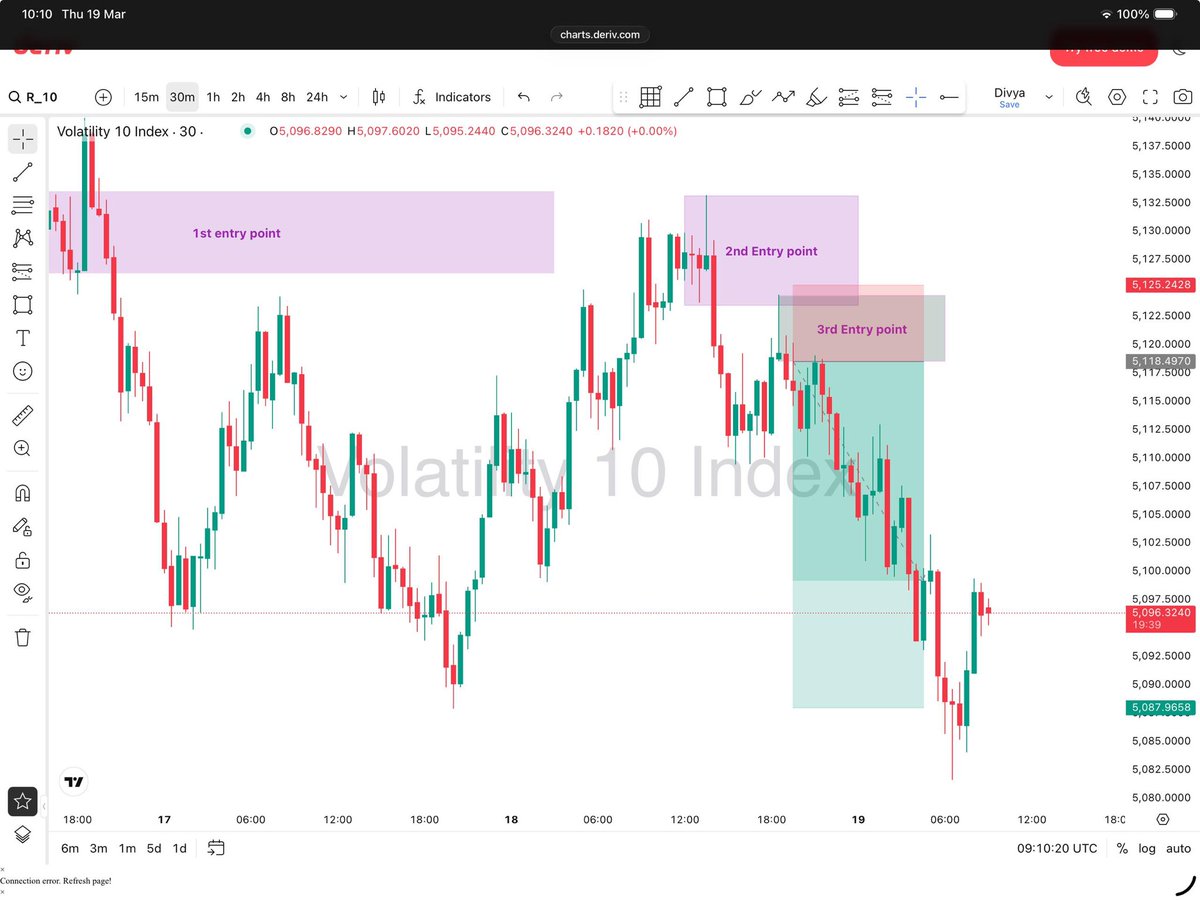Open chart settings hexagon icon
The height and width of the screenshot is (900, 1200).
pos(1117,97)
